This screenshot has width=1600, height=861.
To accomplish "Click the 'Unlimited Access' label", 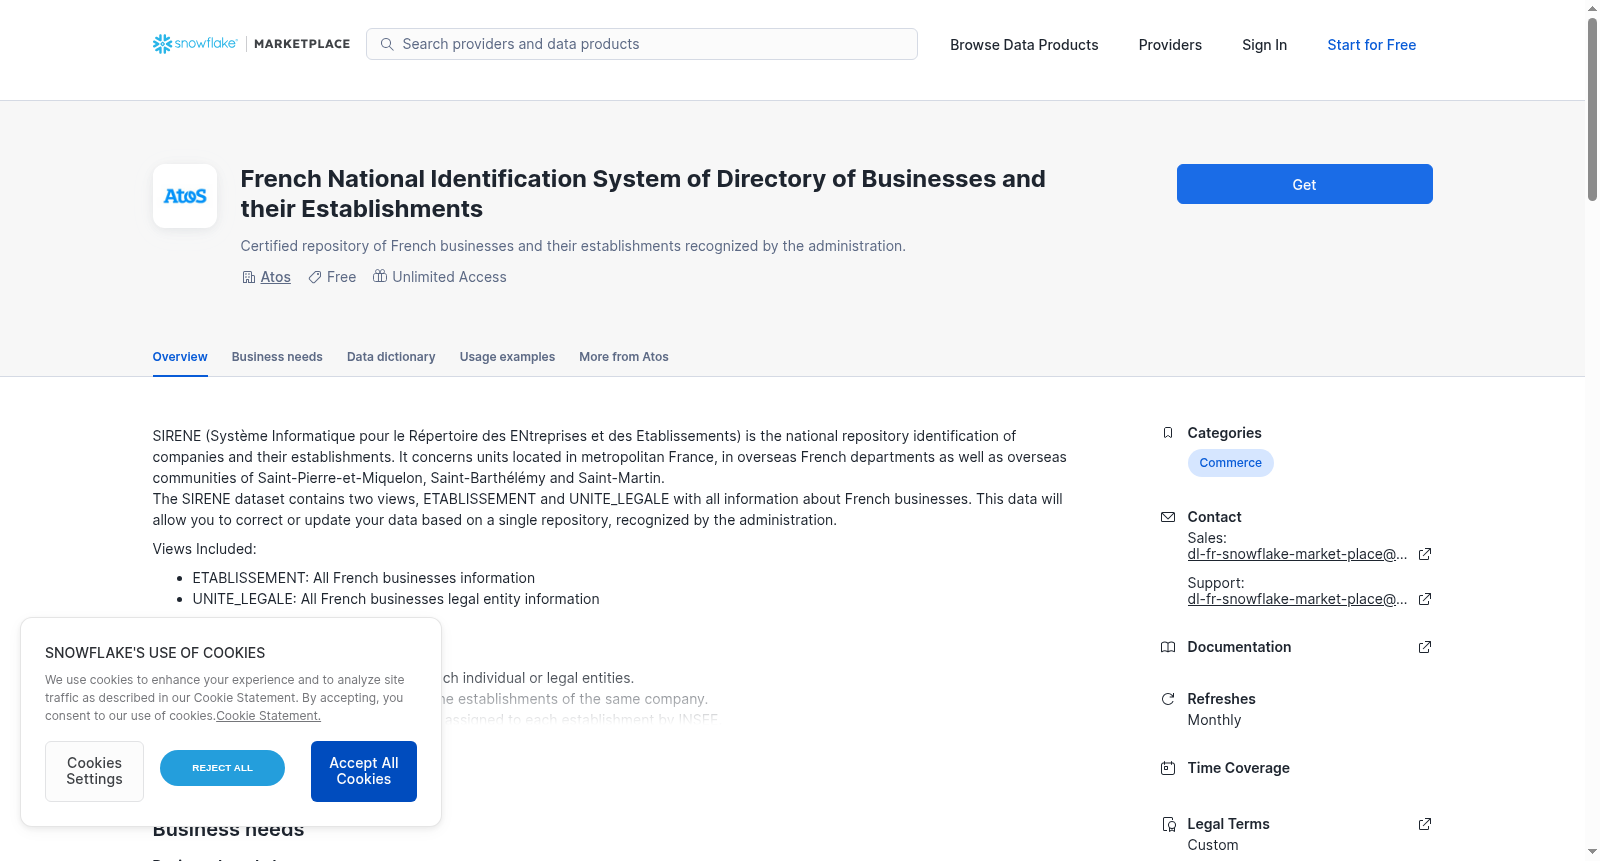I will point(449,277).
